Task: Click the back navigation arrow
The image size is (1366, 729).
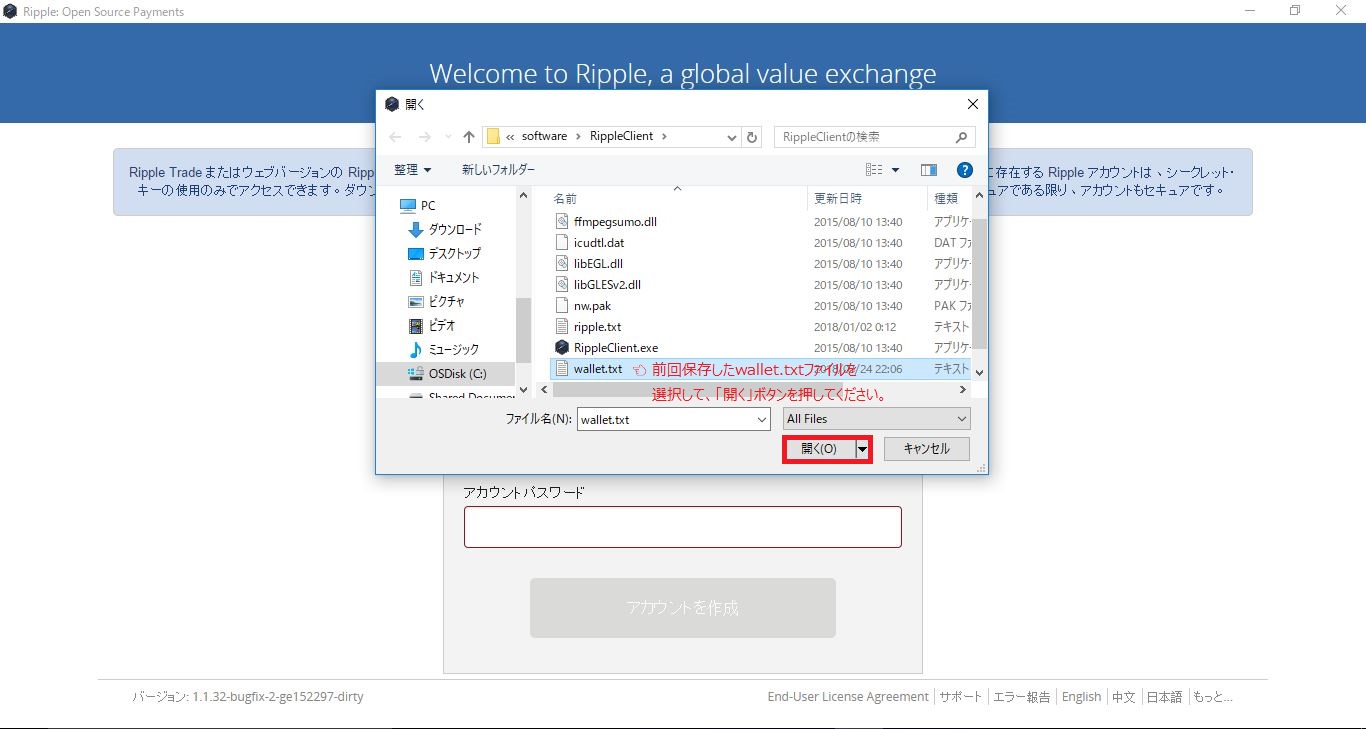Action: click(x=394, y=136)
